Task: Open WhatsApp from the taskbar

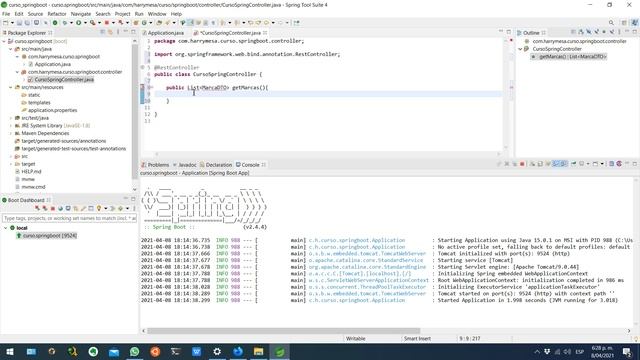Action: (134, 351)
